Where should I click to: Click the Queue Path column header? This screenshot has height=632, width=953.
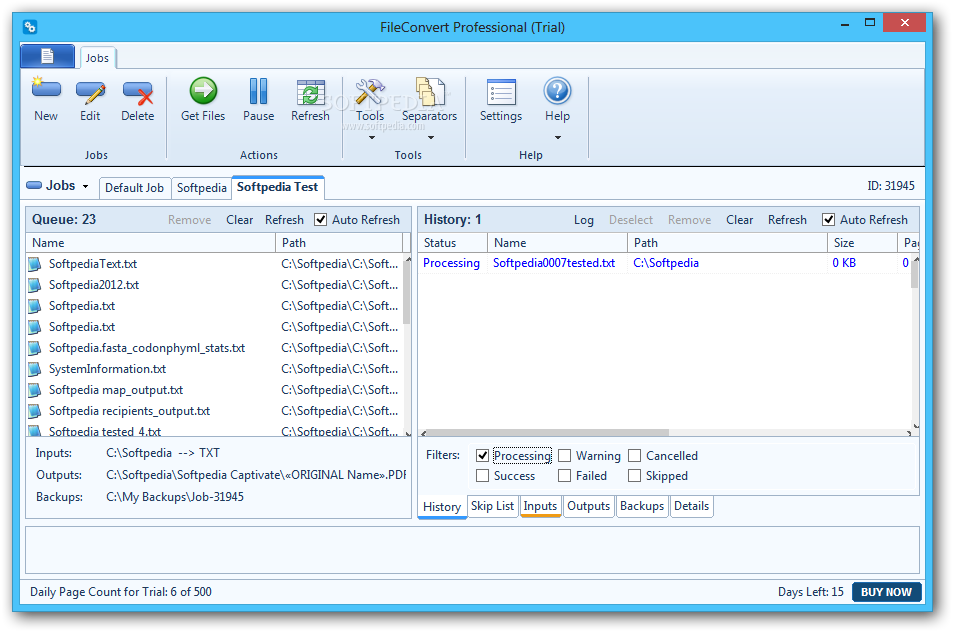(339, 242)
